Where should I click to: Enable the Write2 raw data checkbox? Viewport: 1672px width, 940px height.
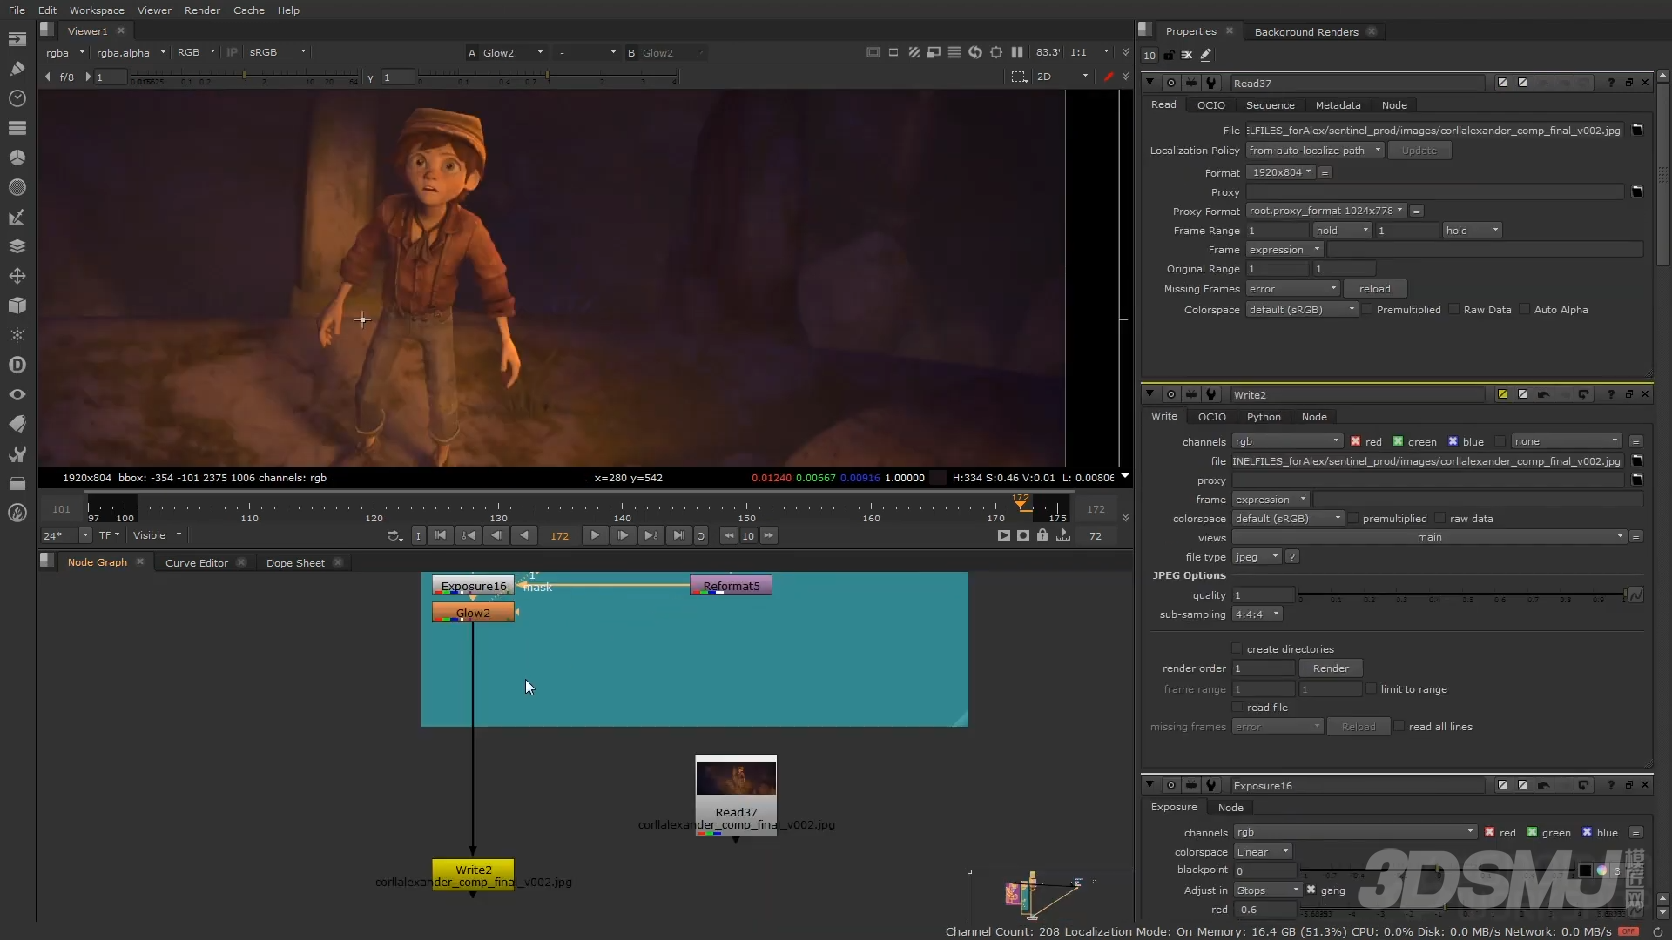tap(1440, 518)
